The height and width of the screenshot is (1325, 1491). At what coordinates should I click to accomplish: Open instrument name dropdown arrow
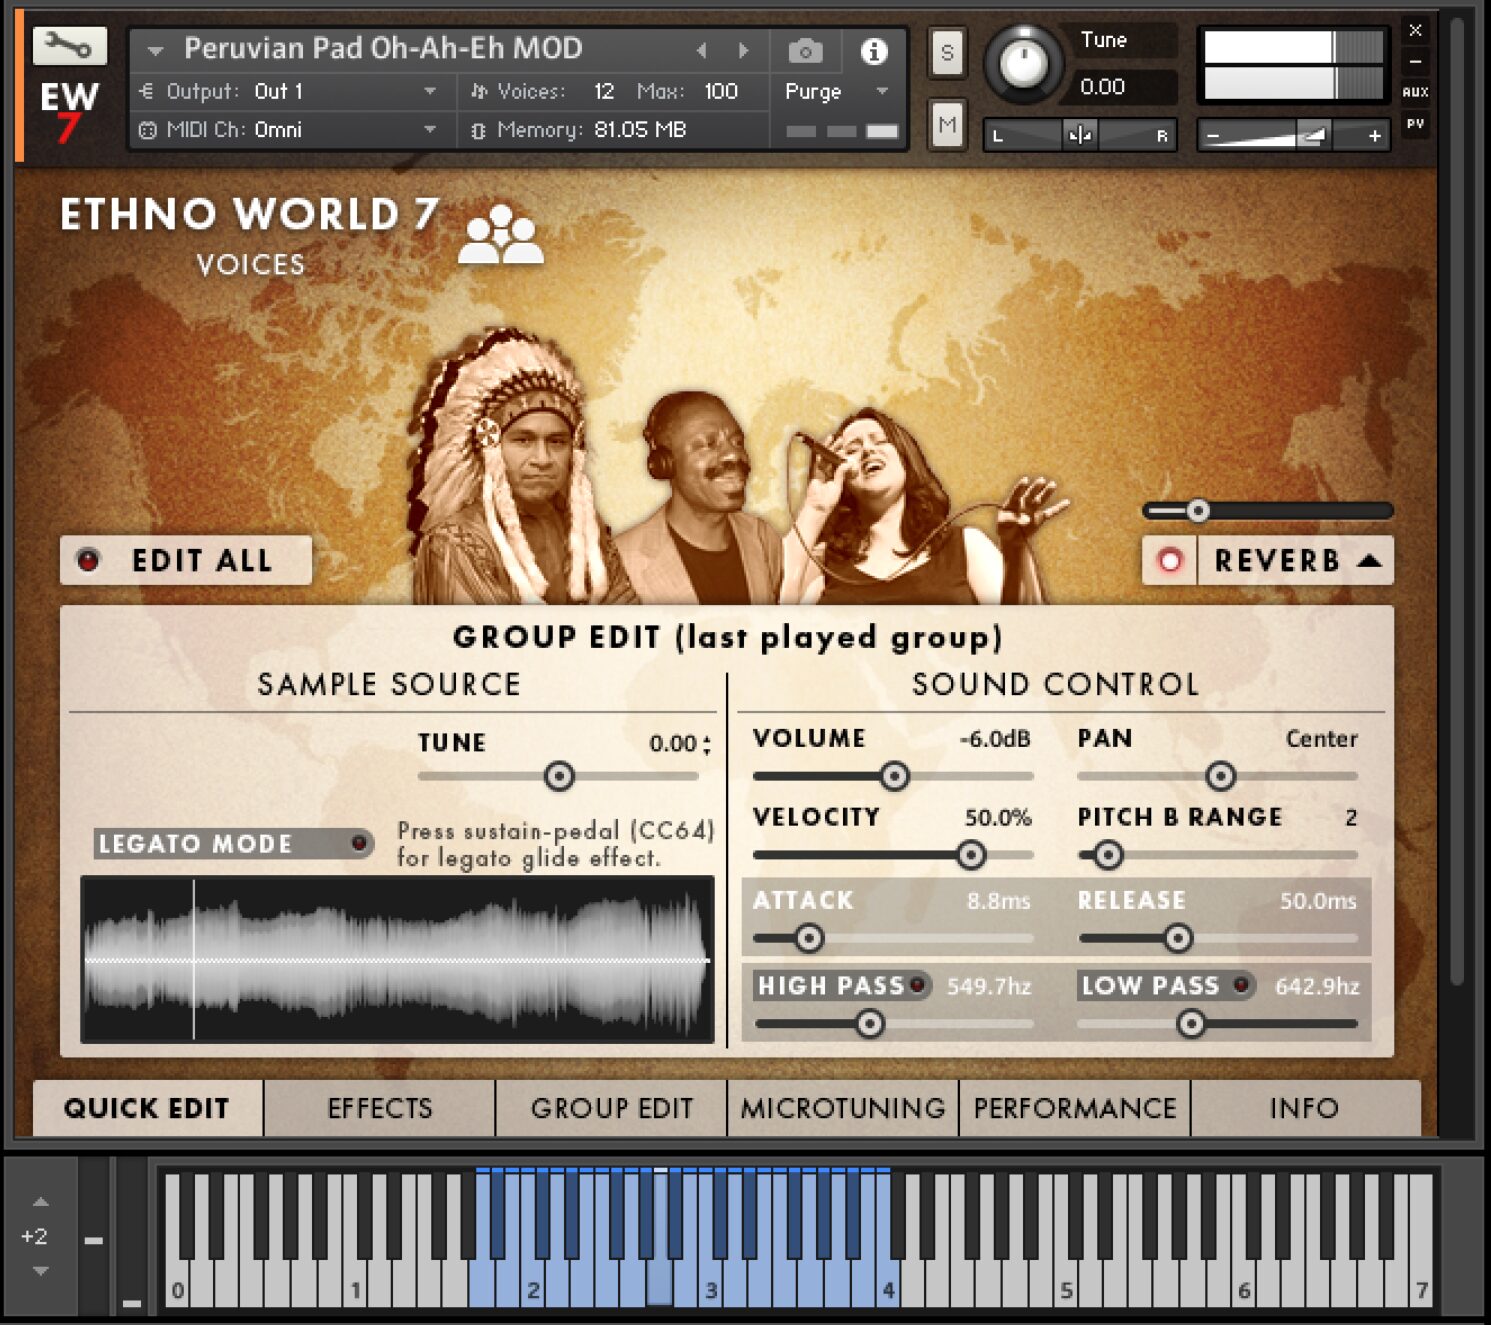[x=155, y=49]
